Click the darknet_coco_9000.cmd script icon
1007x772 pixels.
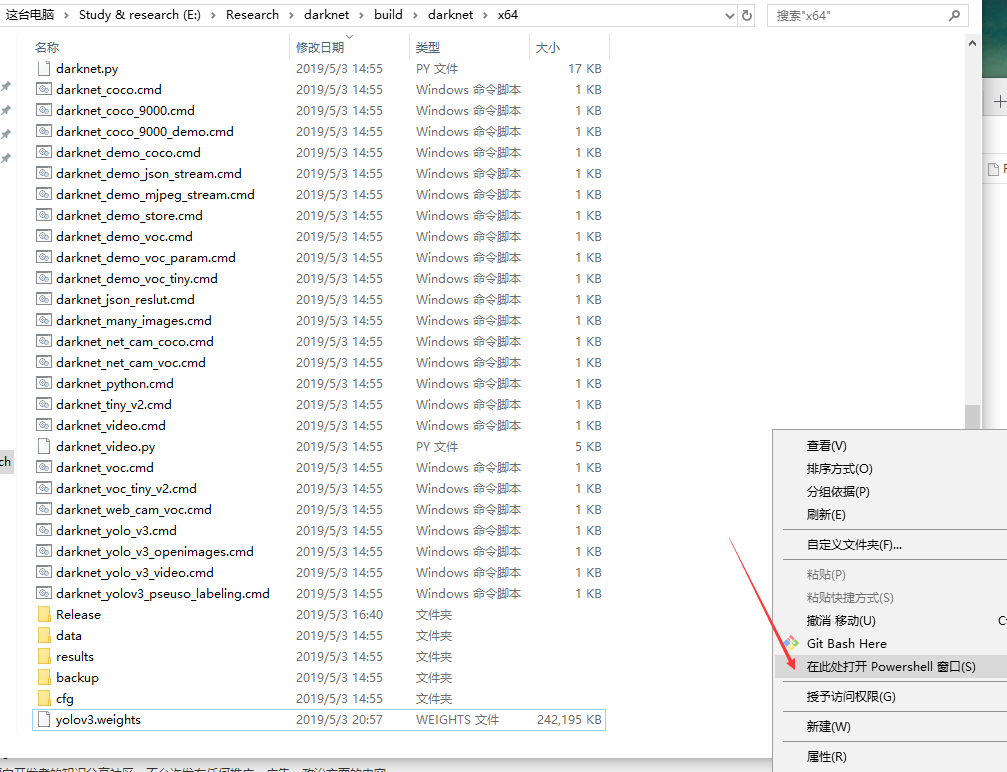point(44,110)
